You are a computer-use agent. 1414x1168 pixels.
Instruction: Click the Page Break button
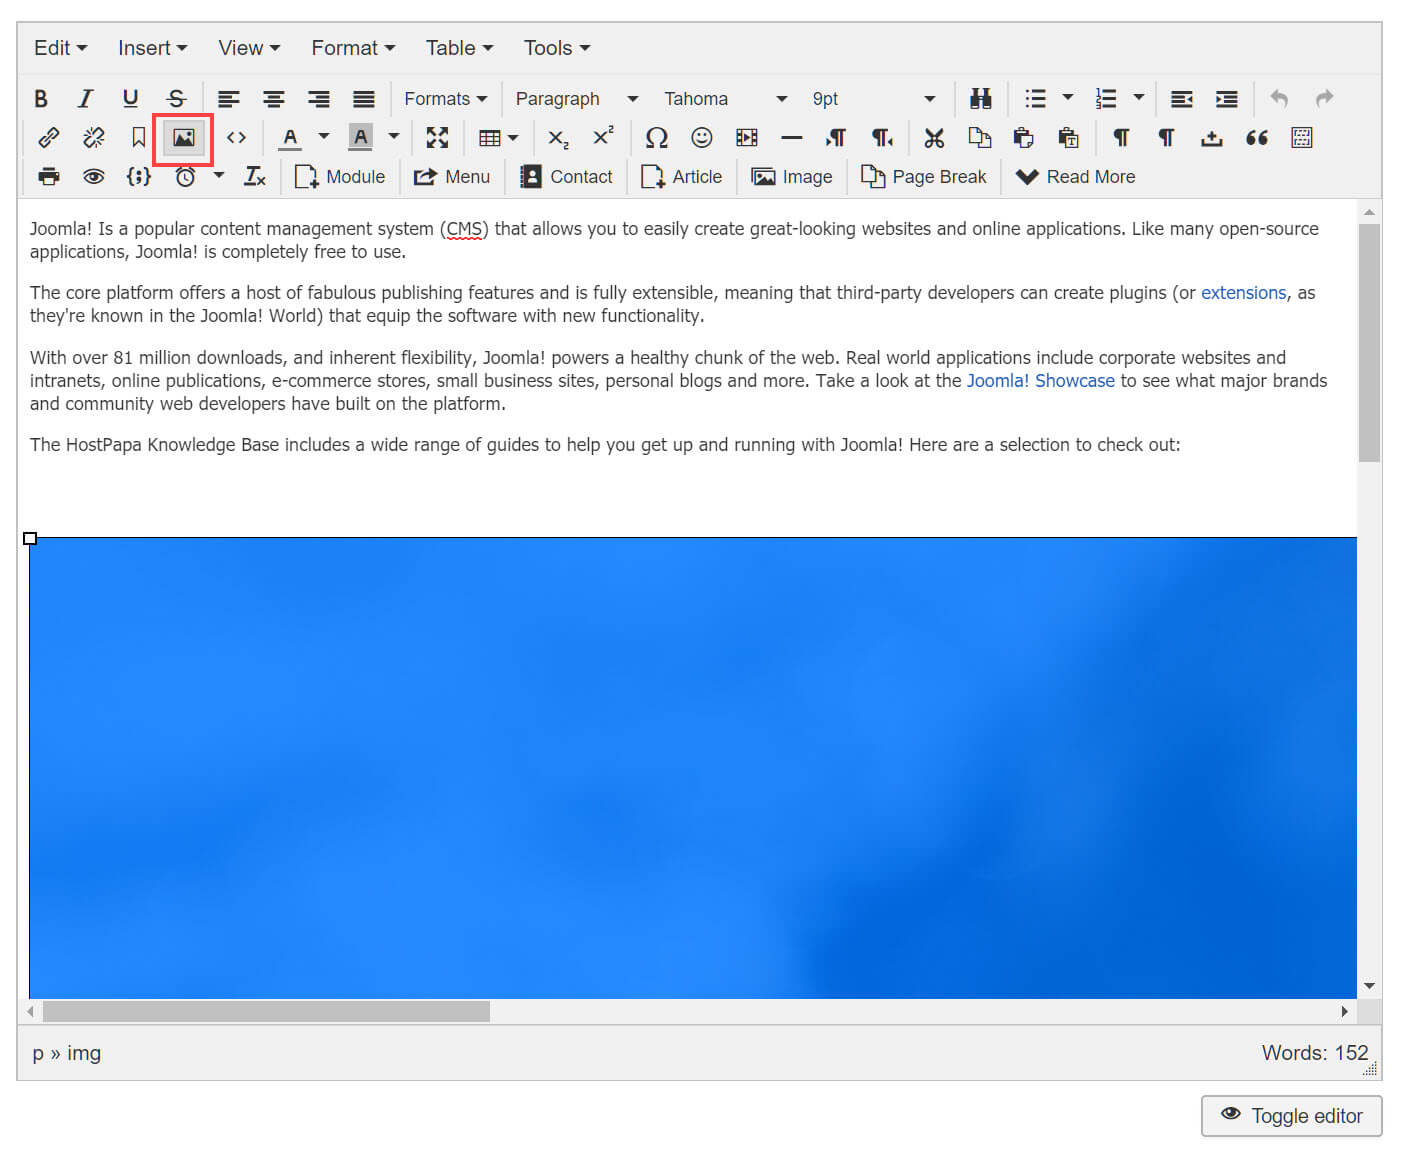tap(924, 177)
